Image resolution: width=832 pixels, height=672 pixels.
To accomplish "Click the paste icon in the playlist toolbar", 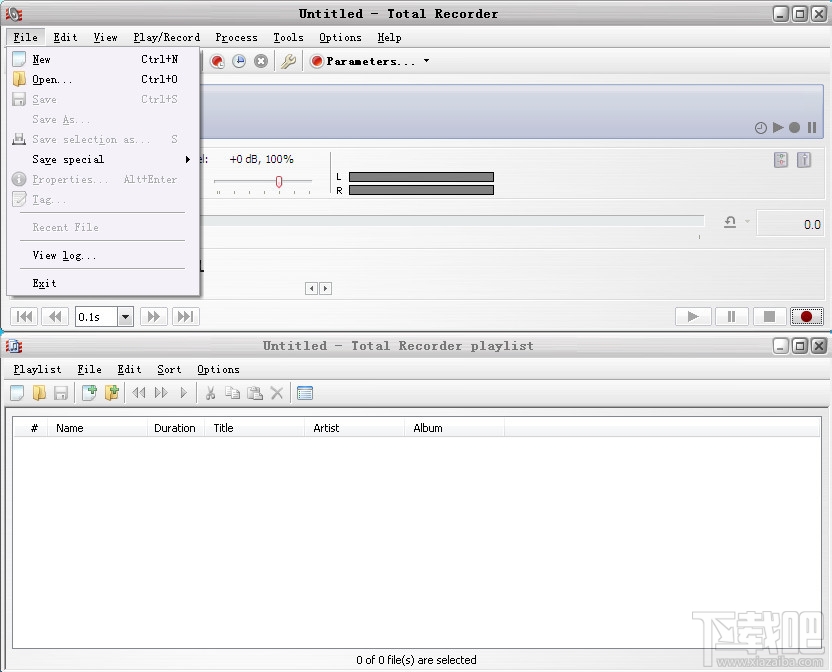I will coord(254,392).
